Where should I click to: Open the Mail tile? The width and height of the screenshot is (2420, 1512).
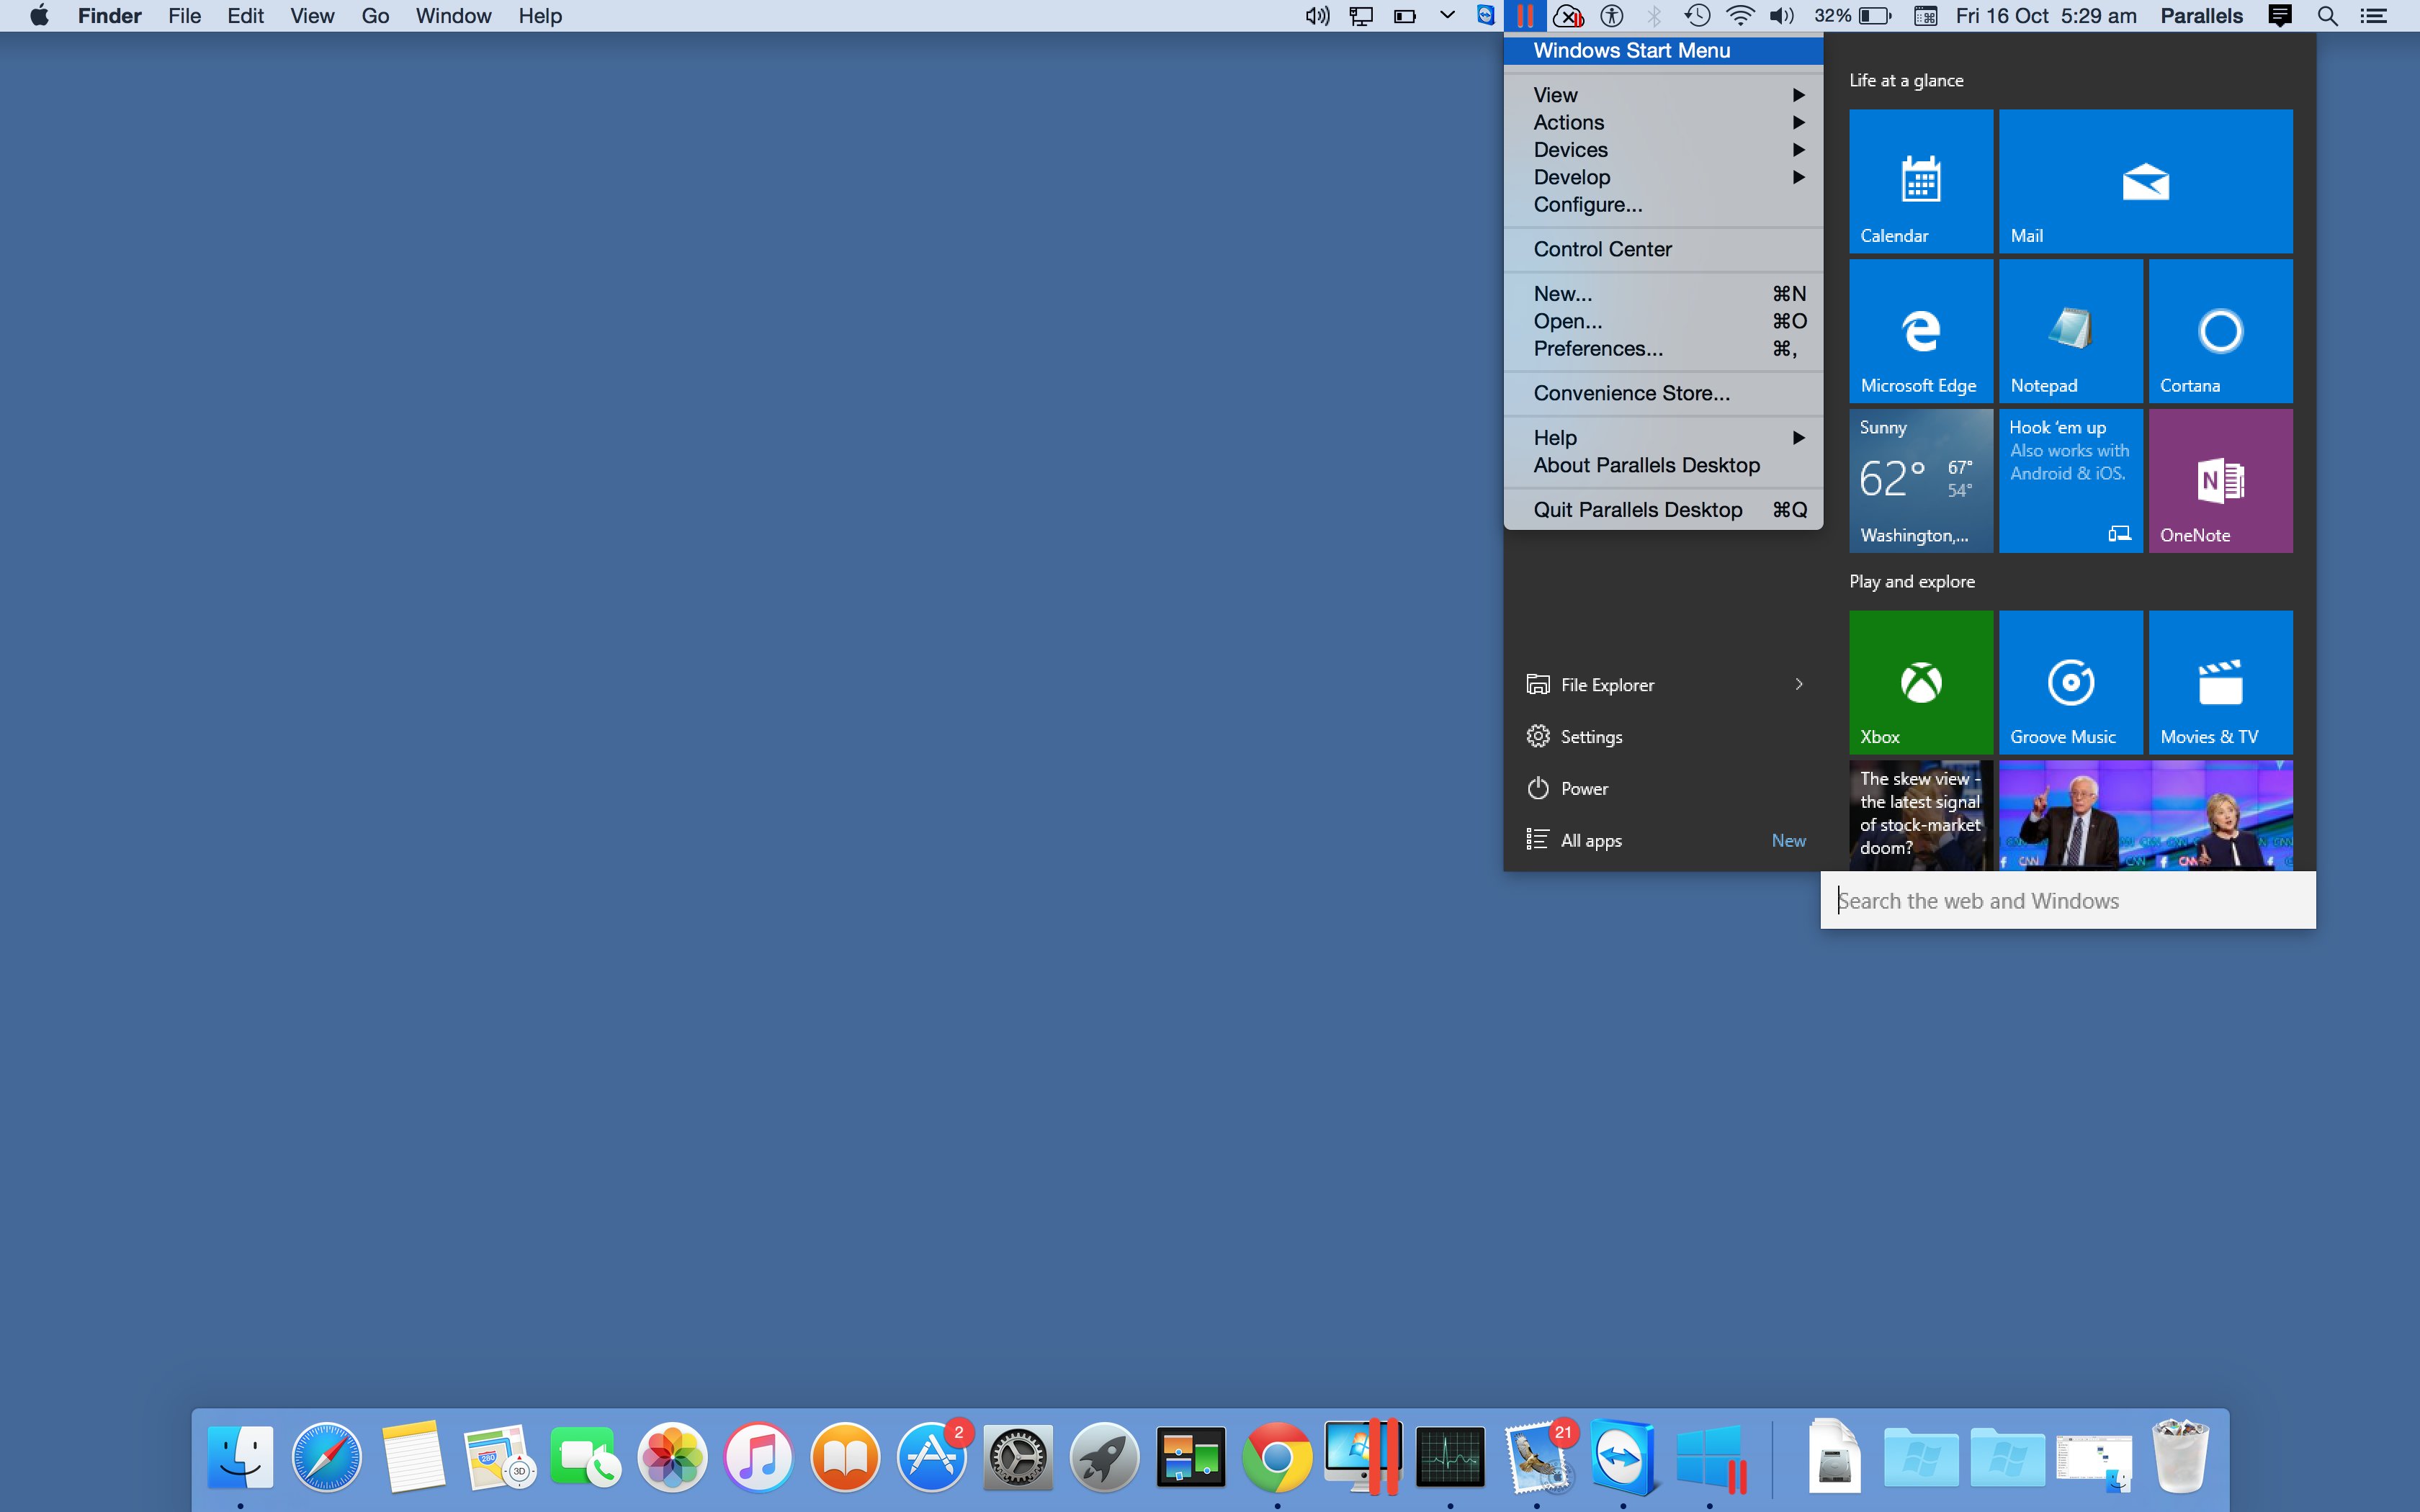[2145, 181]
